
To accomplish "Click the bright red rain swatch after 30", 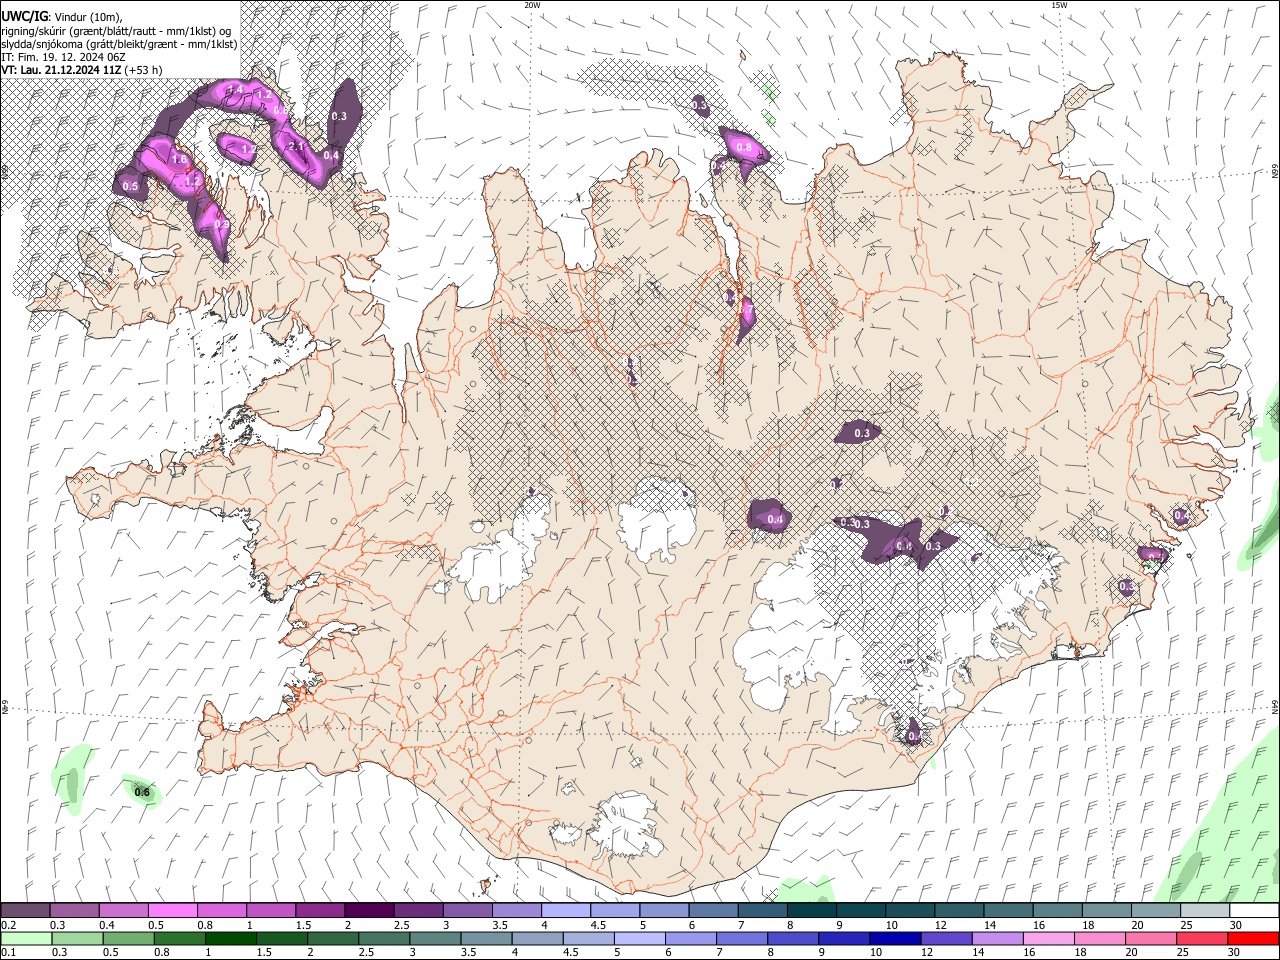I will coord(1254,938).
